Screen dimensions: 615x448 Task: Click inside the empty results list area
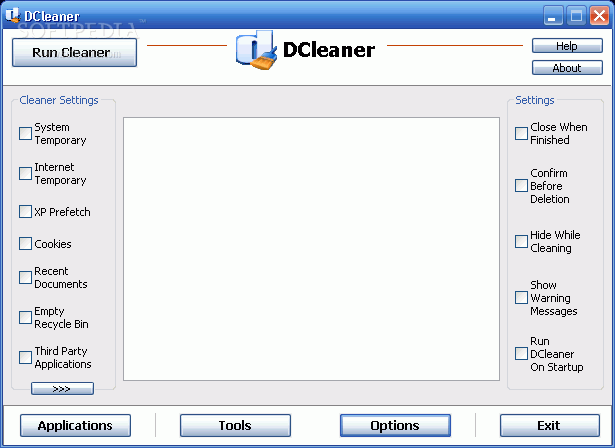pos(311,249)
